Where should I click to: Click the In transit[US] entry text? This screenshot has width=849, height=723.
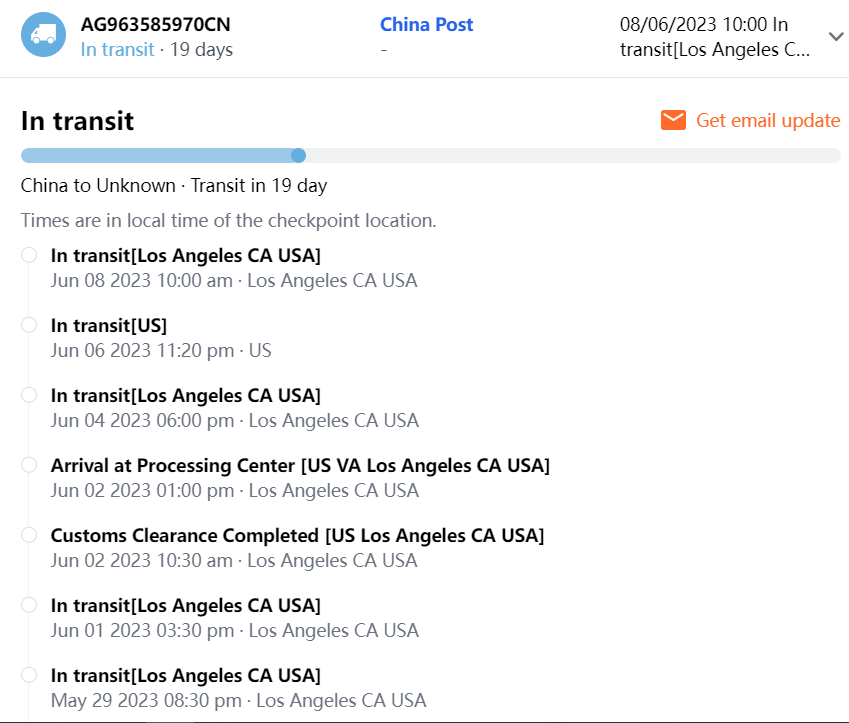[x=109, y=325]
